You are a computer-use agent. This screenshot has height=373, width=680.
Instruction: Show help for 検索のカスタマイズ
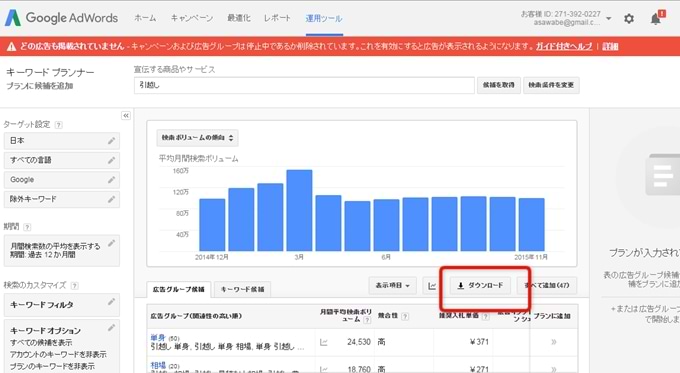(75, 285)
